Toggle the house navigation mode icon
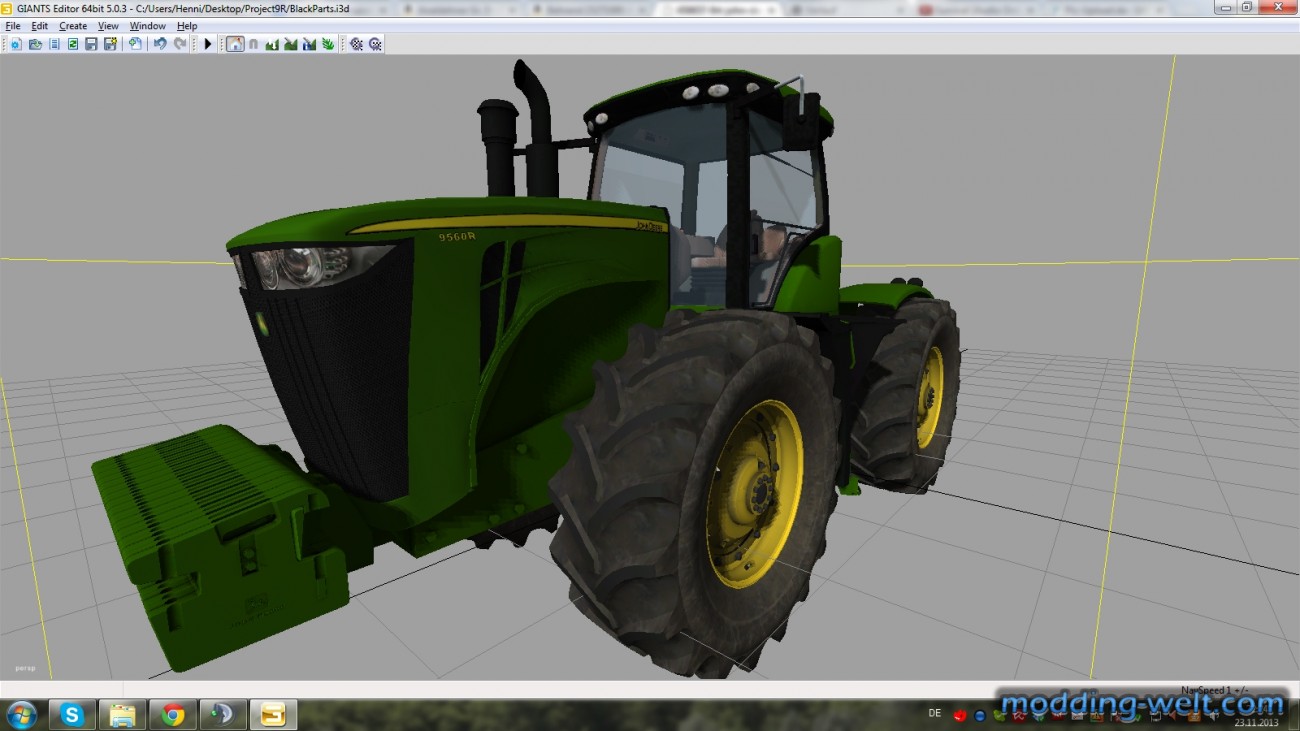The height and width of the screenshot is (731, 1300). coord(235,44)
